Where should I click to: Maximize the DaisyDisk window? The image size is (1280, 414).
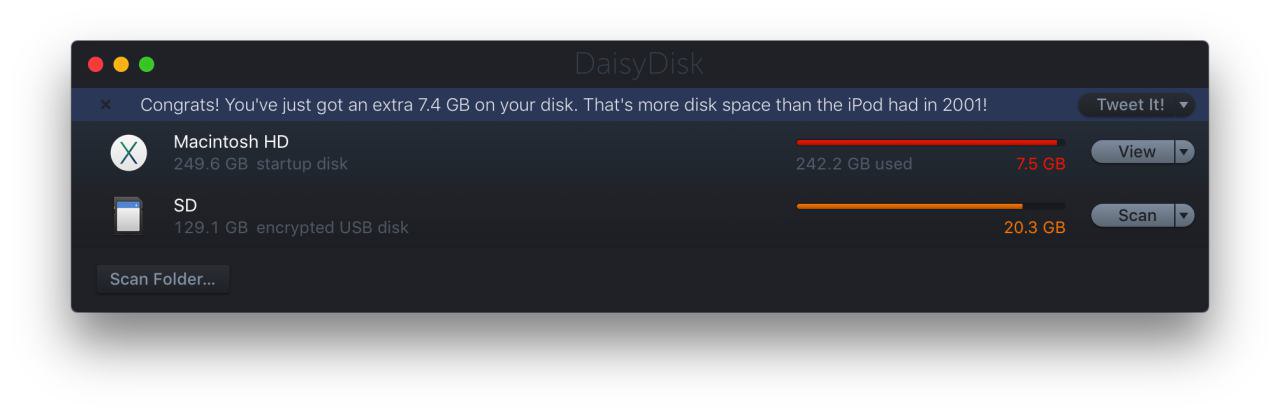tap(147, 65)
